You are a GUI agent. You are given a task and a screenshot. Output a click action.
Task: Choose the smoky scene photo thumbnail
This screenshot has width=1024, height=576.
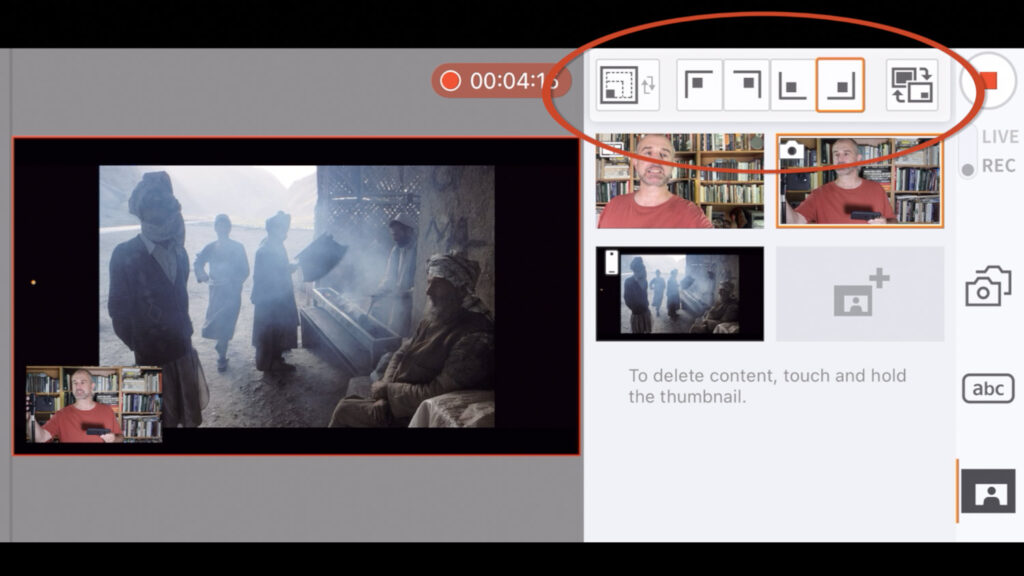pyautogui.click(x=679, y=293)
